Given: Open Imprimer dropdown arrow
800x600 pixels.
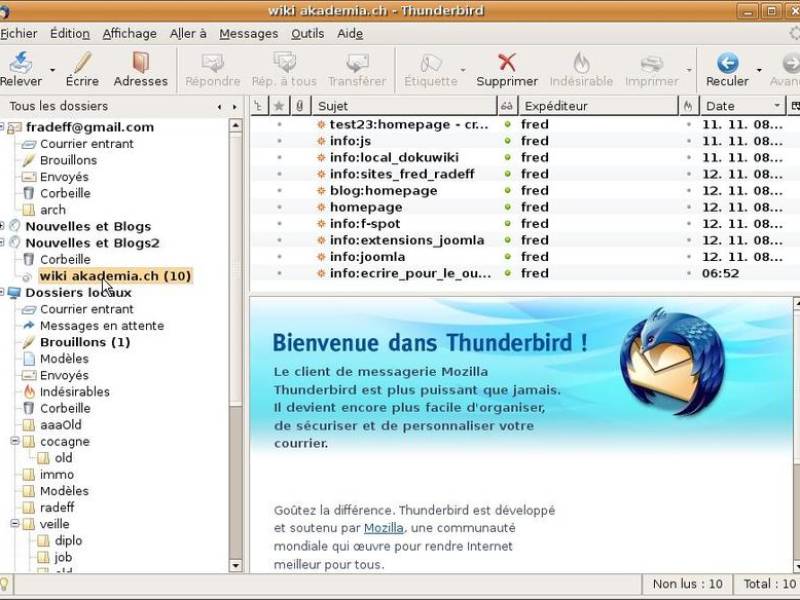Looking at the screenshot, I should [689, 70].
